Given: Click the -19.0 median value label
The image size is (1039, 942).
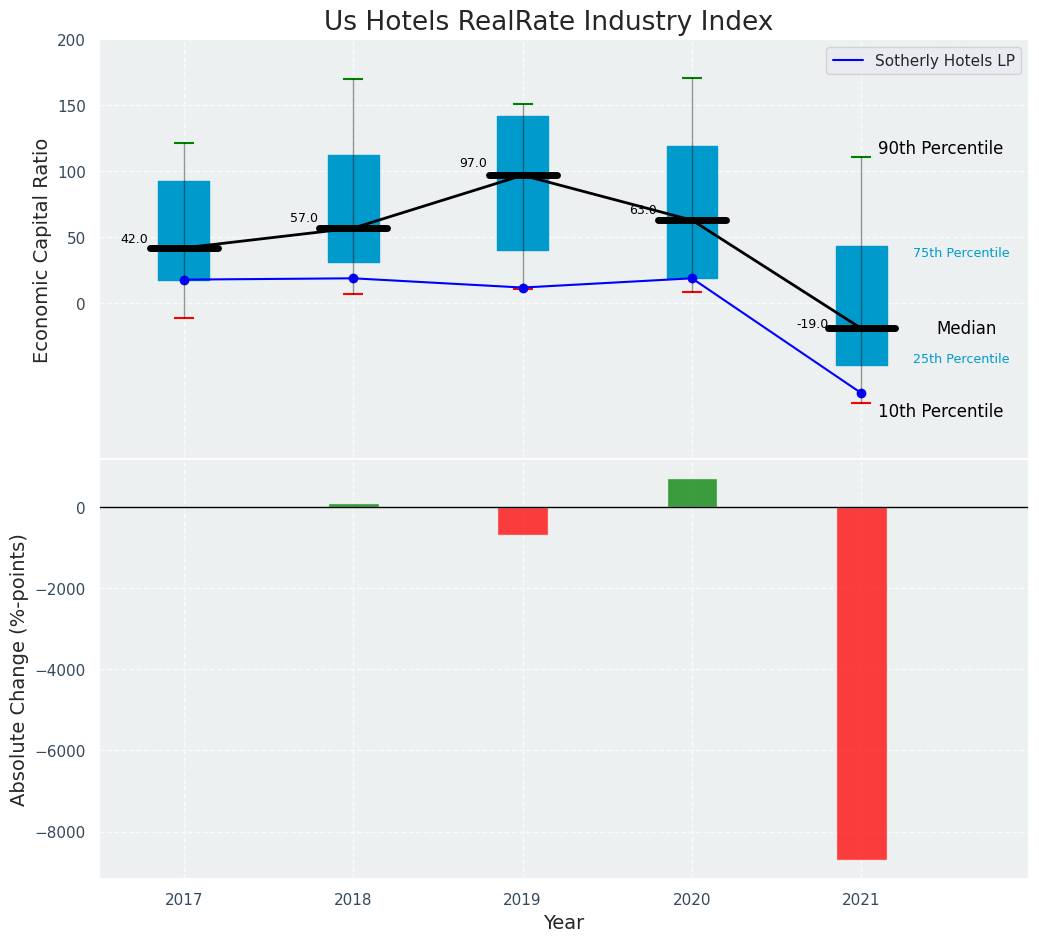Looking at the screenshot, I should [x=812, y=324].
